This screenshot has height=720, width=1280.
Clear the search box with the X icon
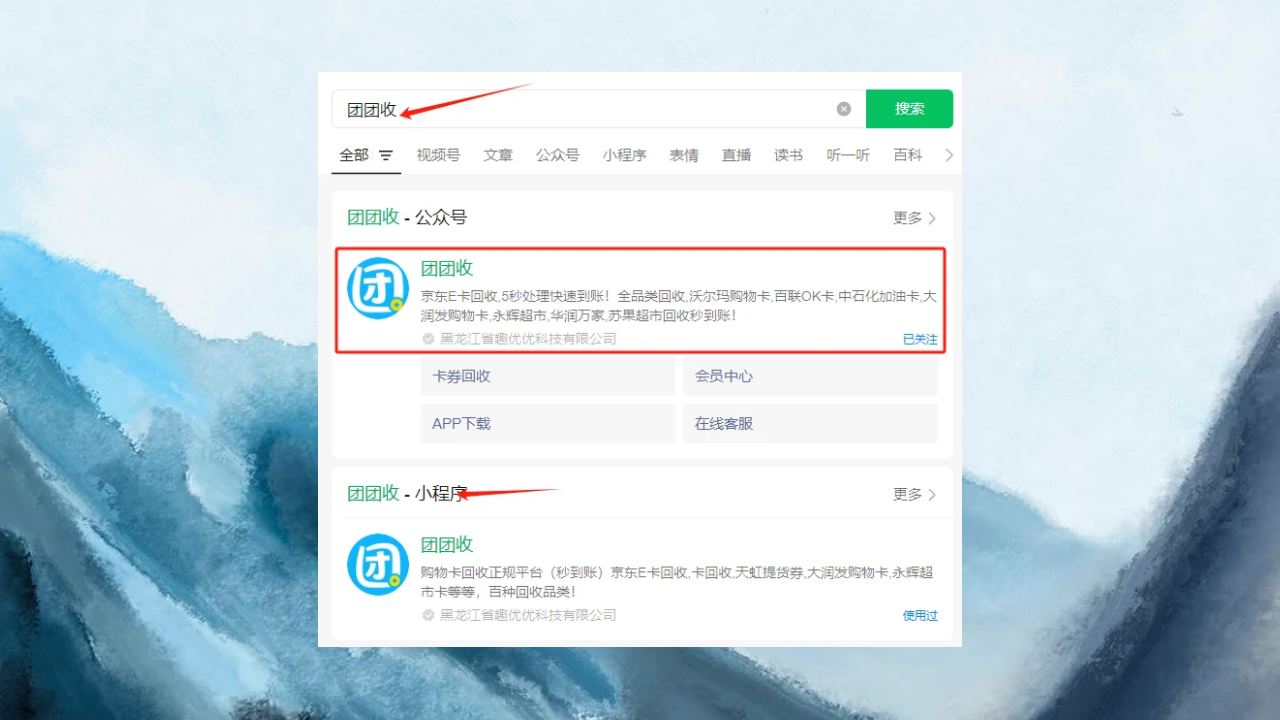coord(844,109)
